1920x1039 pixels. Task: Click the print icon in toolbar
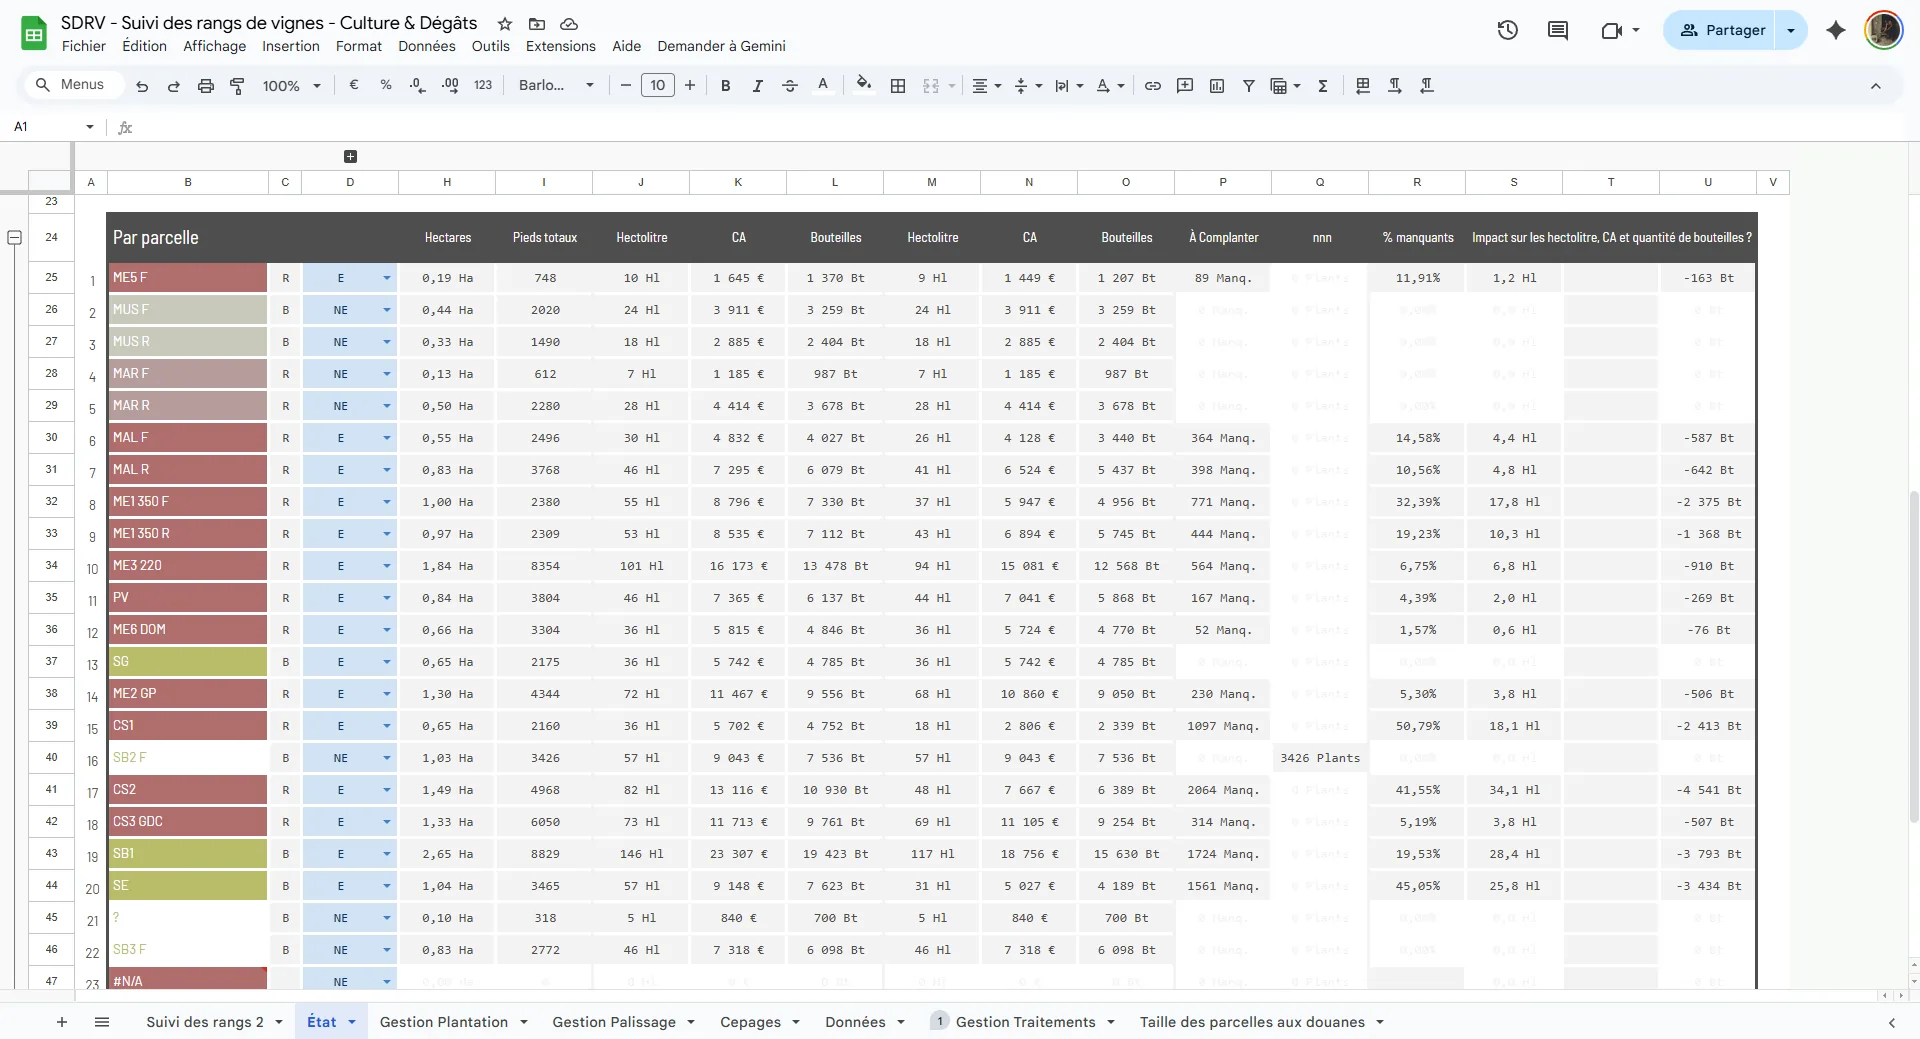(205, 86)
